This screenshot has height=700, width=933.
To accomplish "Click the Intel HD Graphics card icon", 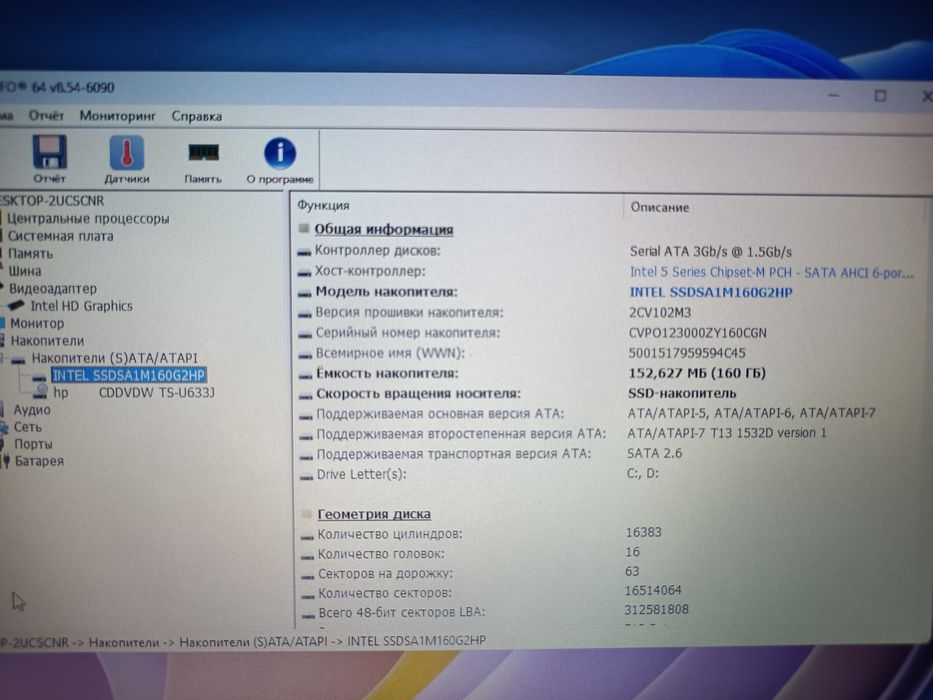I will (x=16, y=305).
